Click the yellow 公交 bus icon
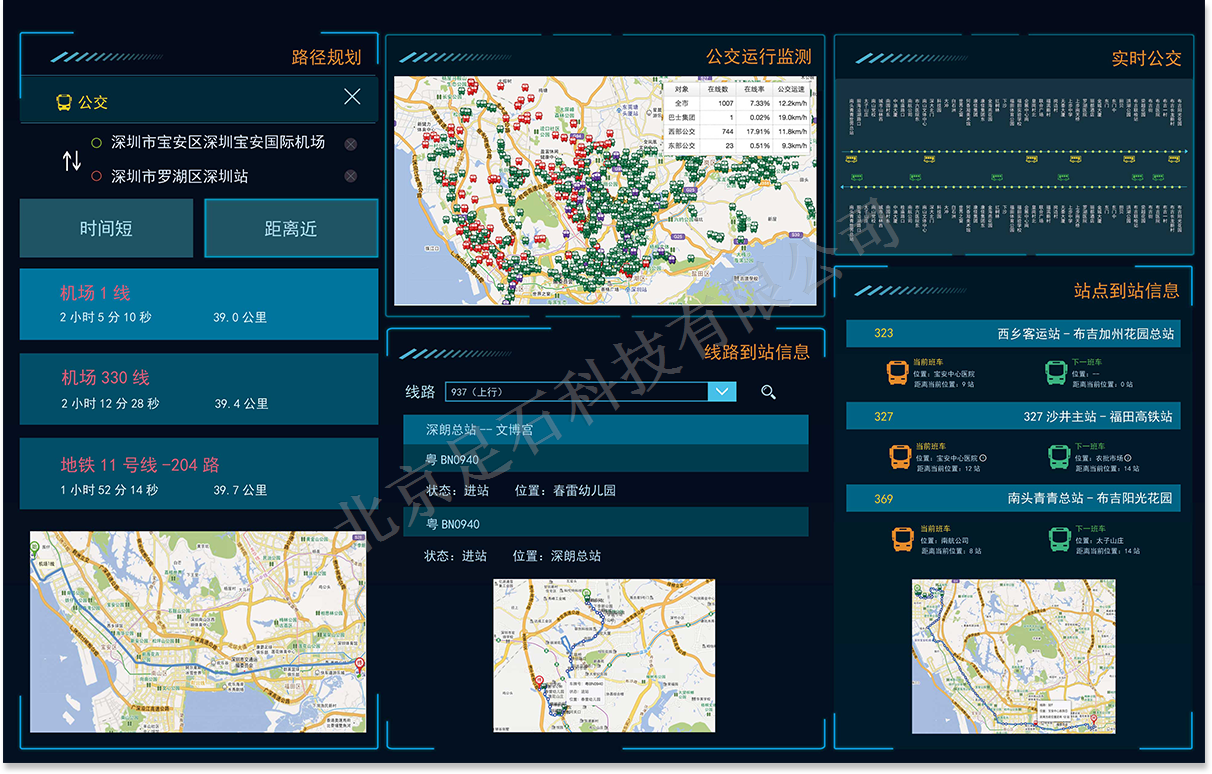The image size is (1212, 774). pos(64,102)
